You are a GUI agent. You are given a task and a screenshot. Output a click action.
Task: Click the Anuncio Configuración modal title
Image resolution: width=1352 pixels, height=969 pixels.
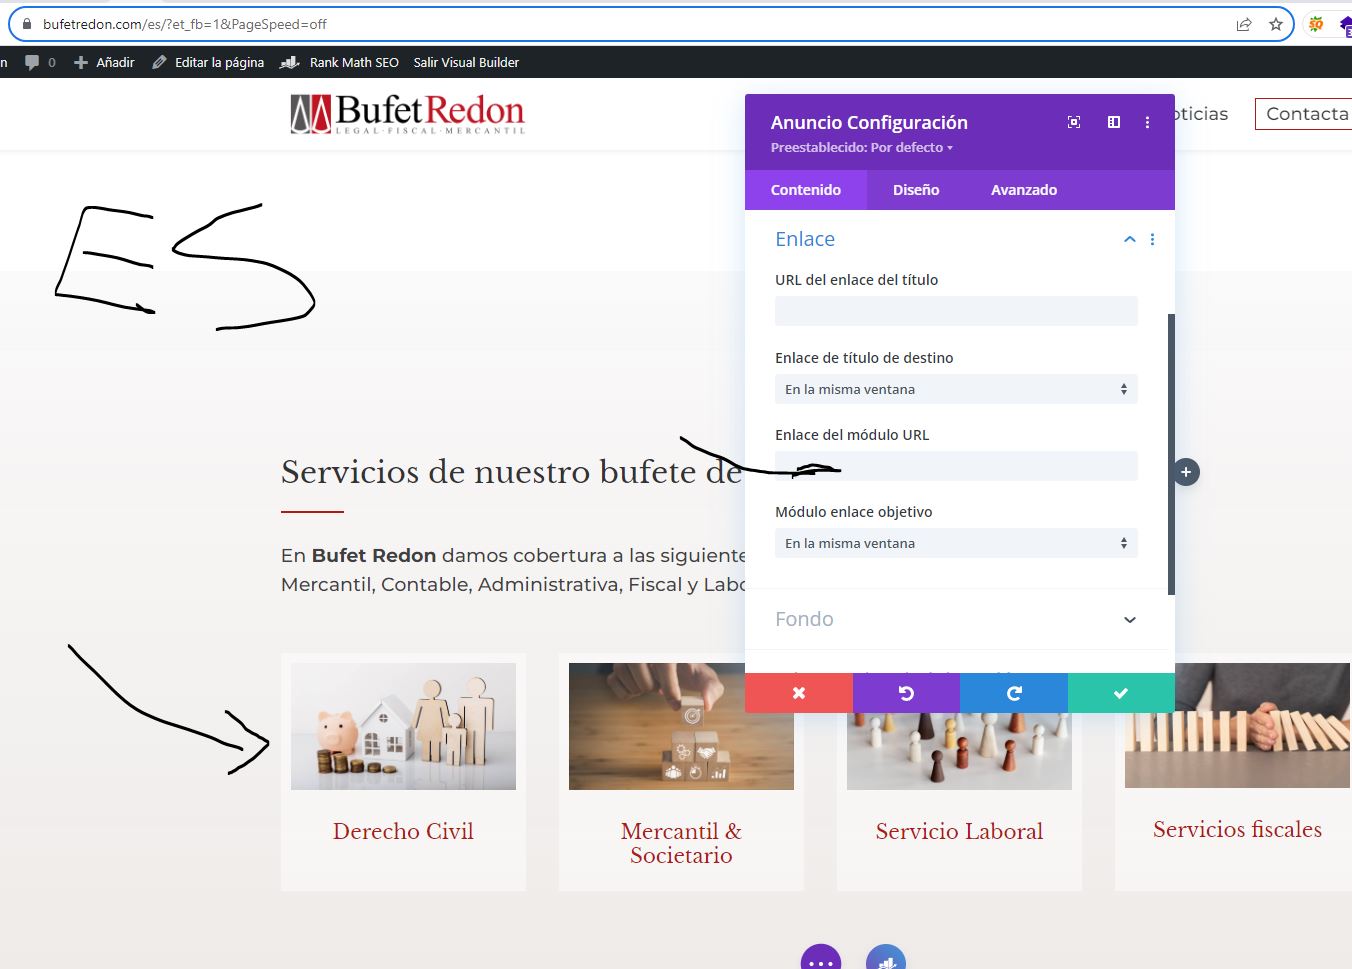point(869,122)
